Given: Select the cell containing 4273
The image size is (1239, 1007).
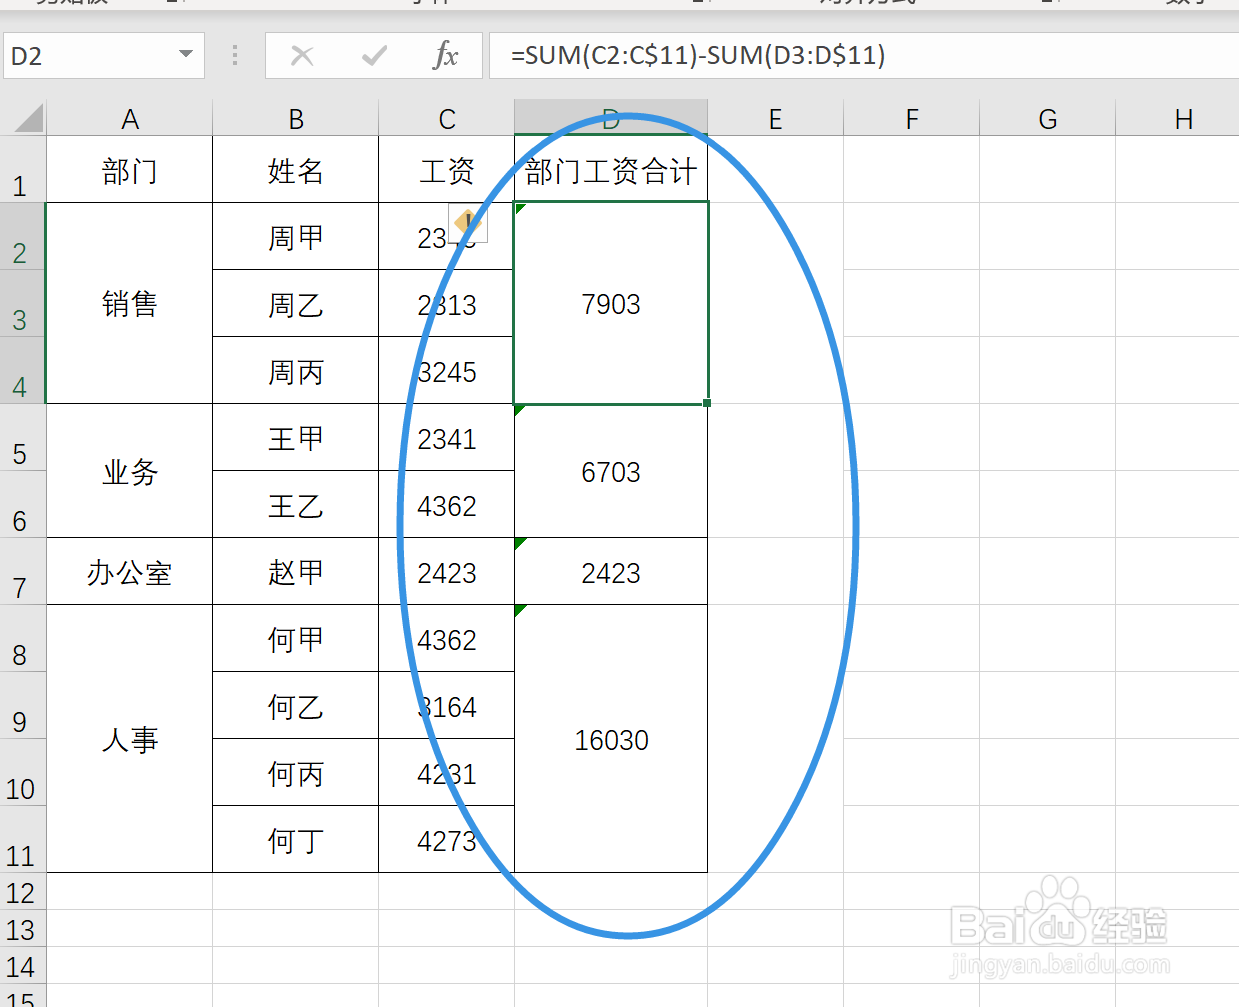Looking at the screenshot, I should coord(446,840).
